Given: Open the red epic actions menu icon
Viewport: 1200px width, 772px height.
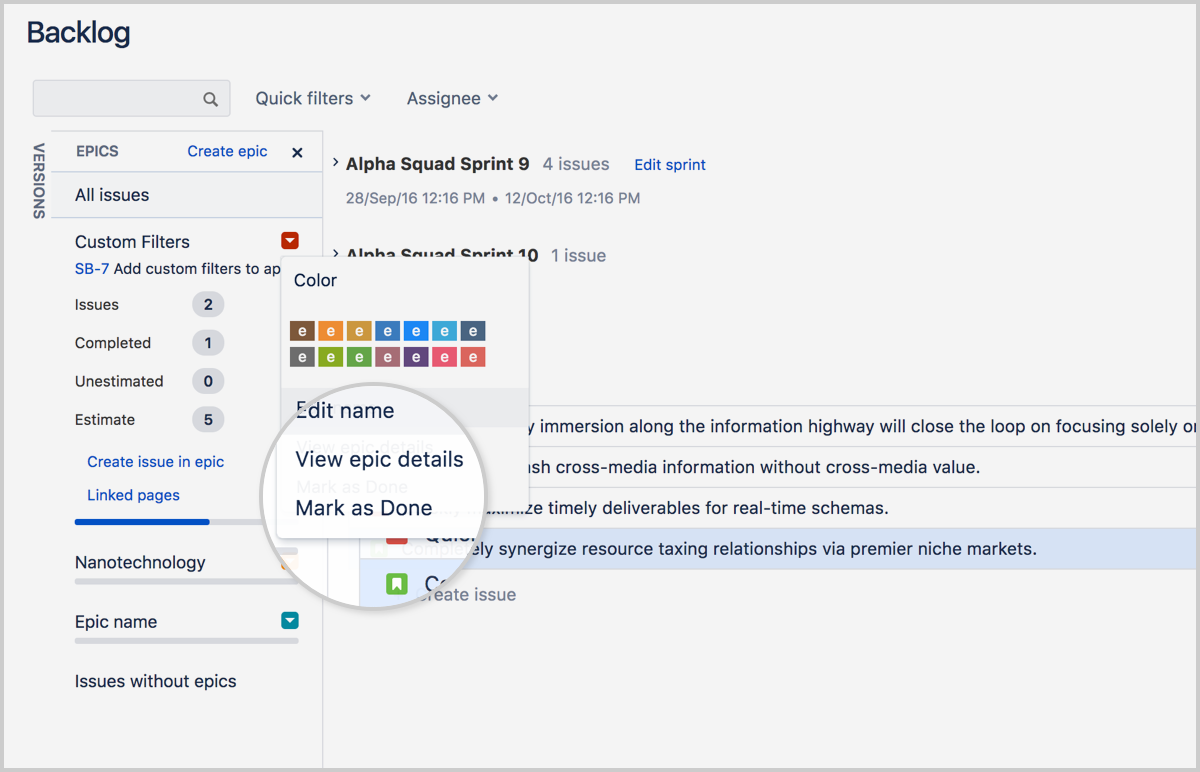Looking at the screenshot, I should point(289,240).
